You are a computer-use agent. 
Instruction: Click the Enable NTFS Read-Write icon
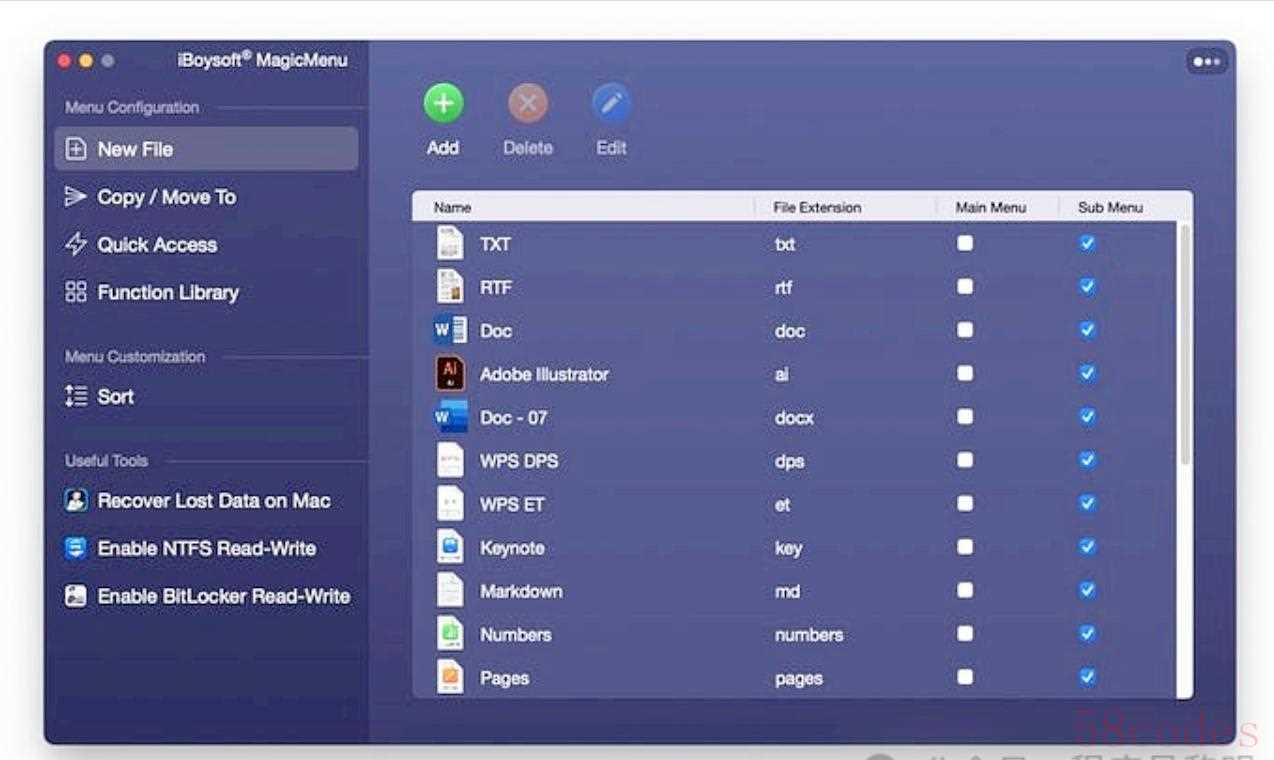(76, 548)
